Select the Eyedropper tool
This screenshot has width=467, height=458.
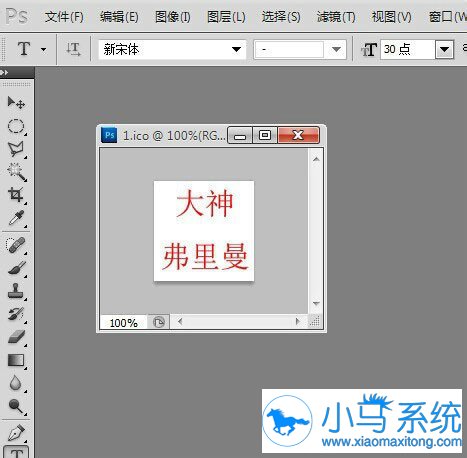[16, 218]
